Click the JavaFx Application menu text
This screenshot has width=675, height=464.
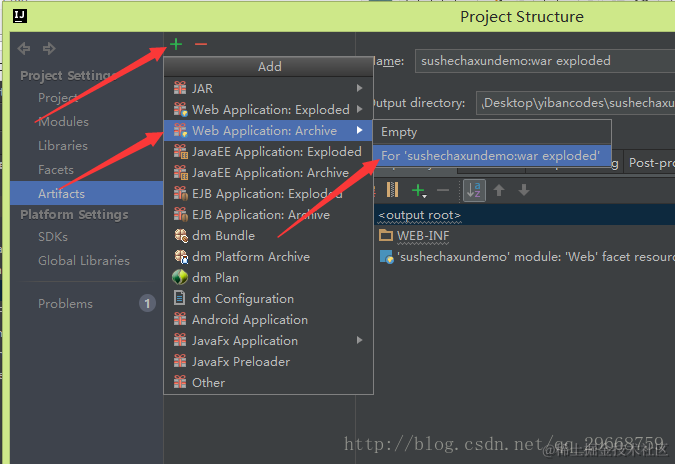tap(245, 340)
